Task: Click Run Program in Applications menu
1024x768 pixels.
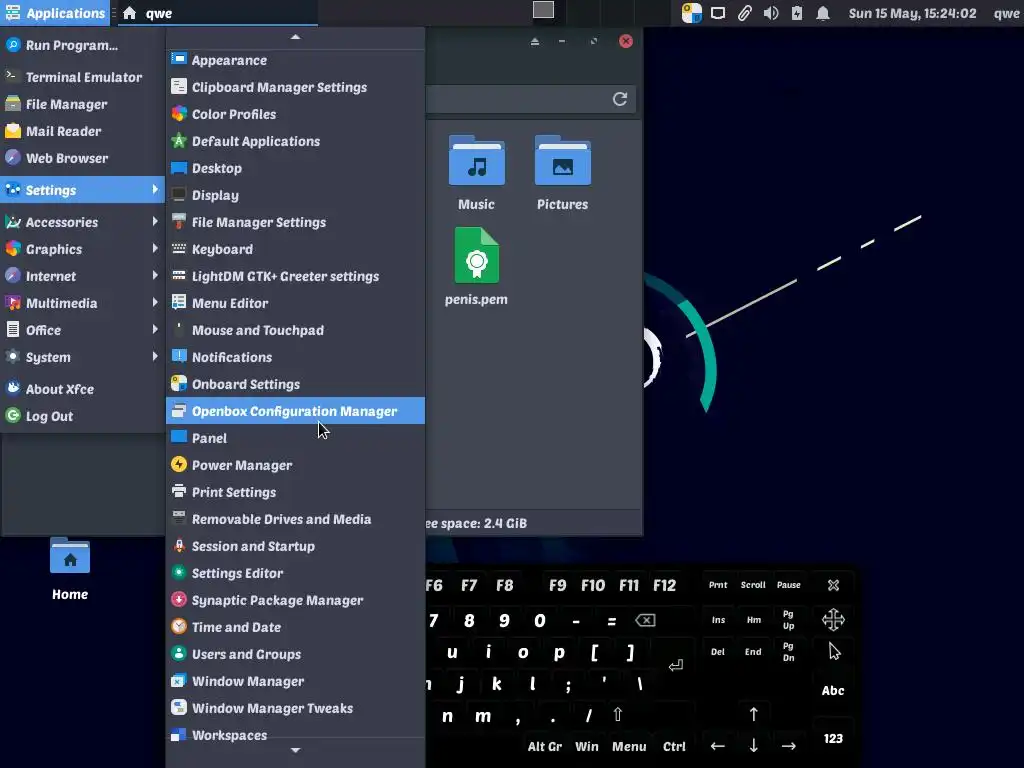Action: pos(82,45)
